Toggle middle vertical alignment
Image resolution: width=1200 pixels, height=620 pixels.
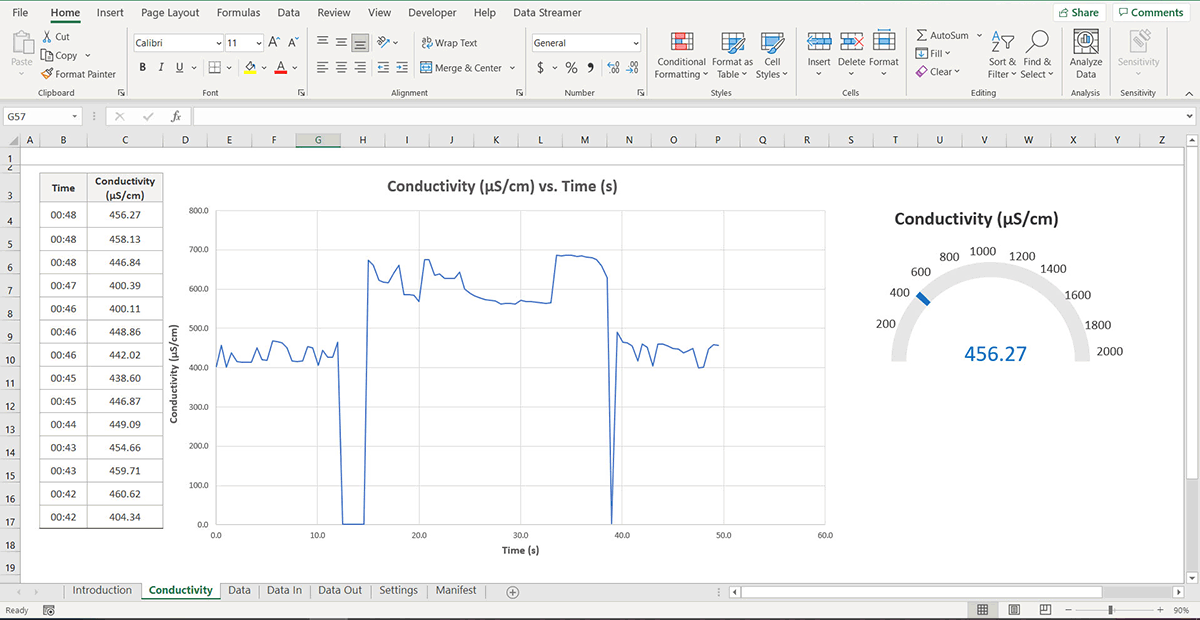click(x=341, y=42)
